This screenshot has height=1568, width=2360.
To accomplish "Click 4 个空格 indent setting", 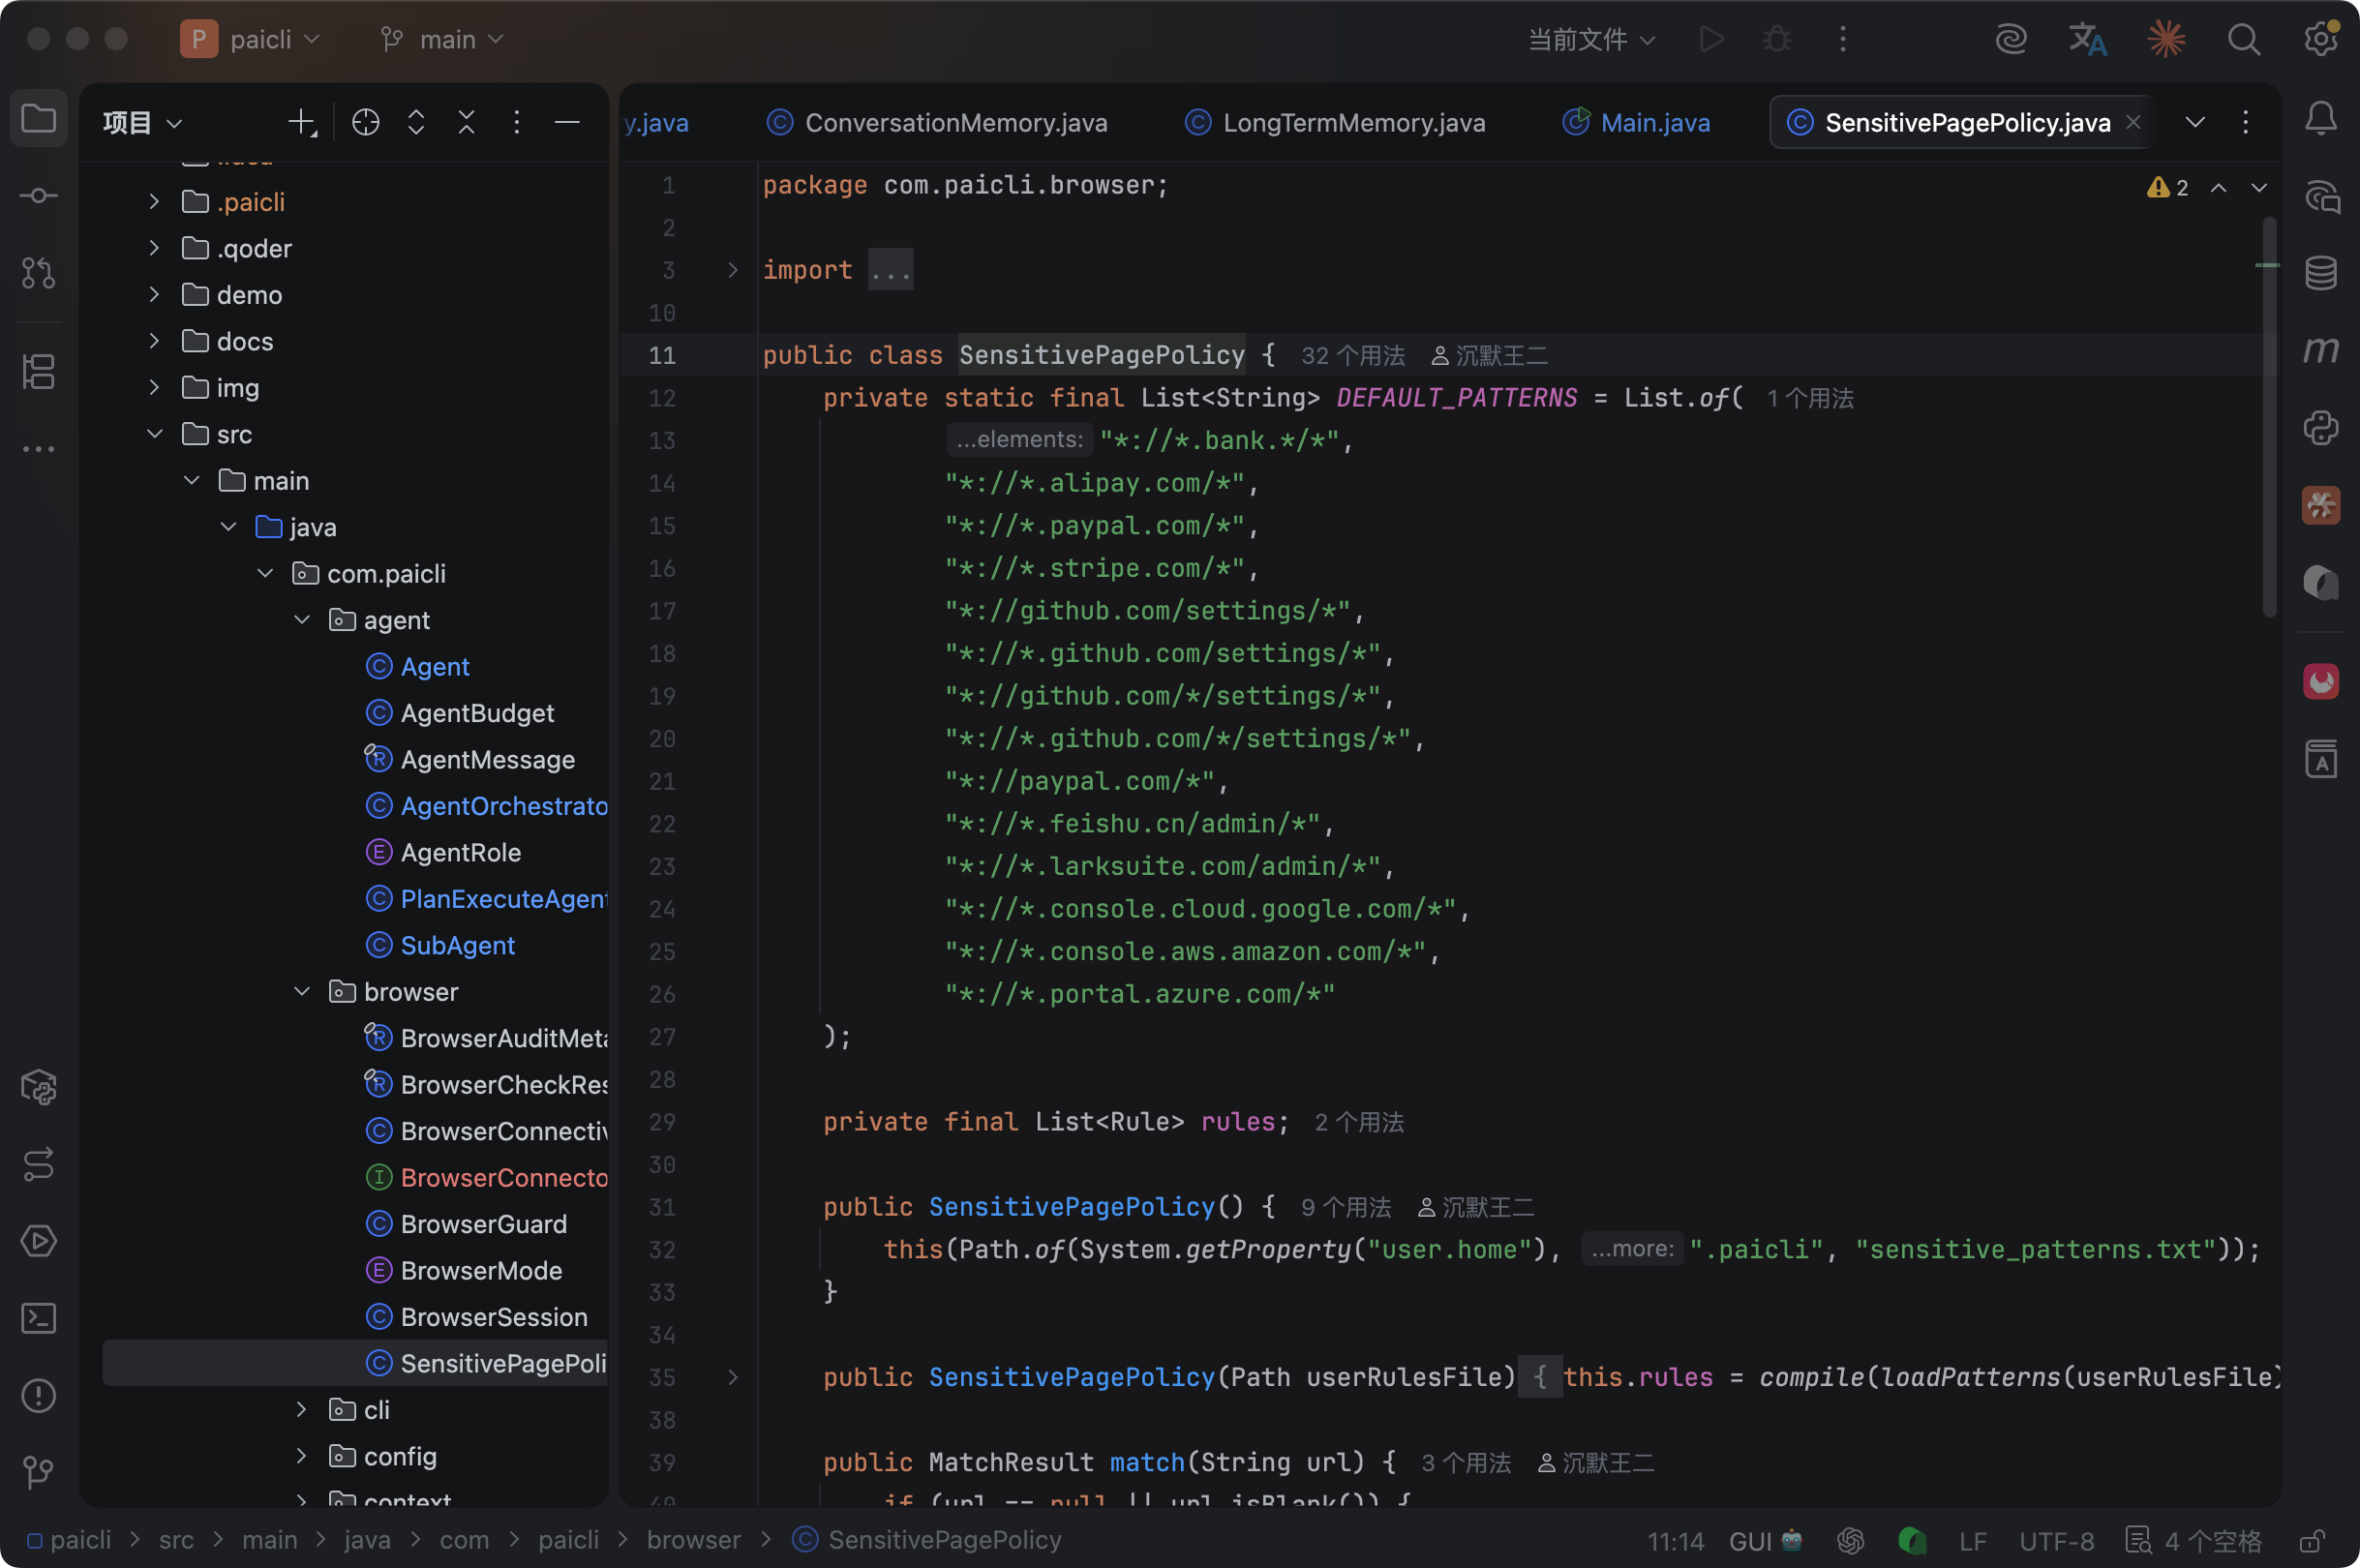I will [x=2196, y=1541].
